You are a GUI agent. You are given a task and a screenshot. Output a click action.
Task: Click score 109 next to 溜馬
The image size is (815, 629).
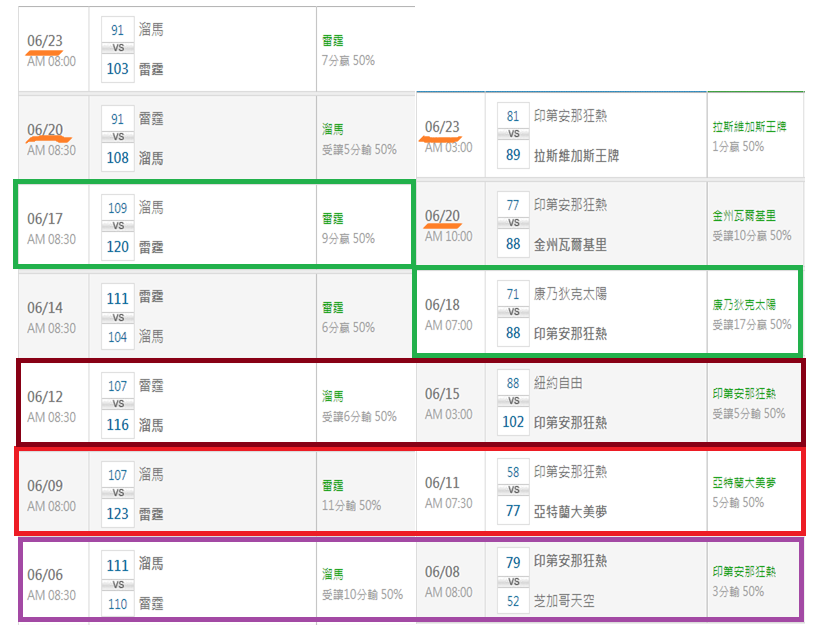(117, 208)
